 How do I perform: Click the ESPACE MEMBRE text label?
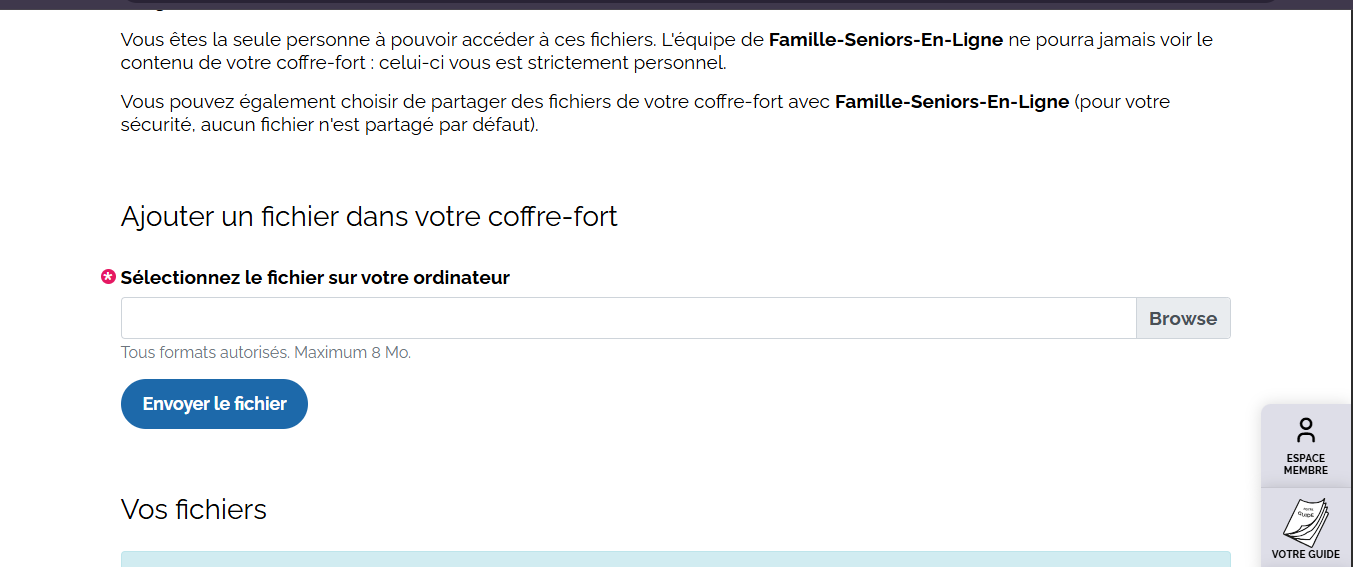click(x=1306, y=464)
